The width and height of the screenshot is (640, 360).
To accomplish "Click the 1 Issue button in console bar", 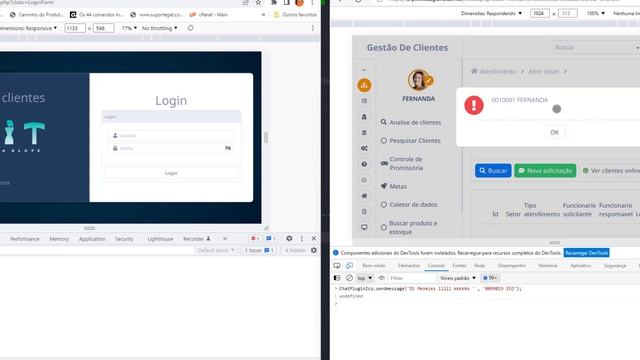I will tap(259, 250).
